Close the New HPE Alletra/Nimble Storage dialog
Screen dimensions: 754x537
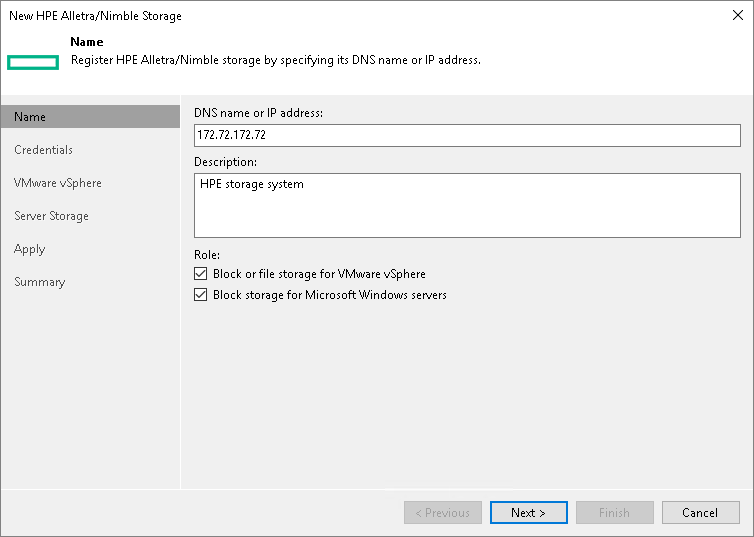(738, 15)
